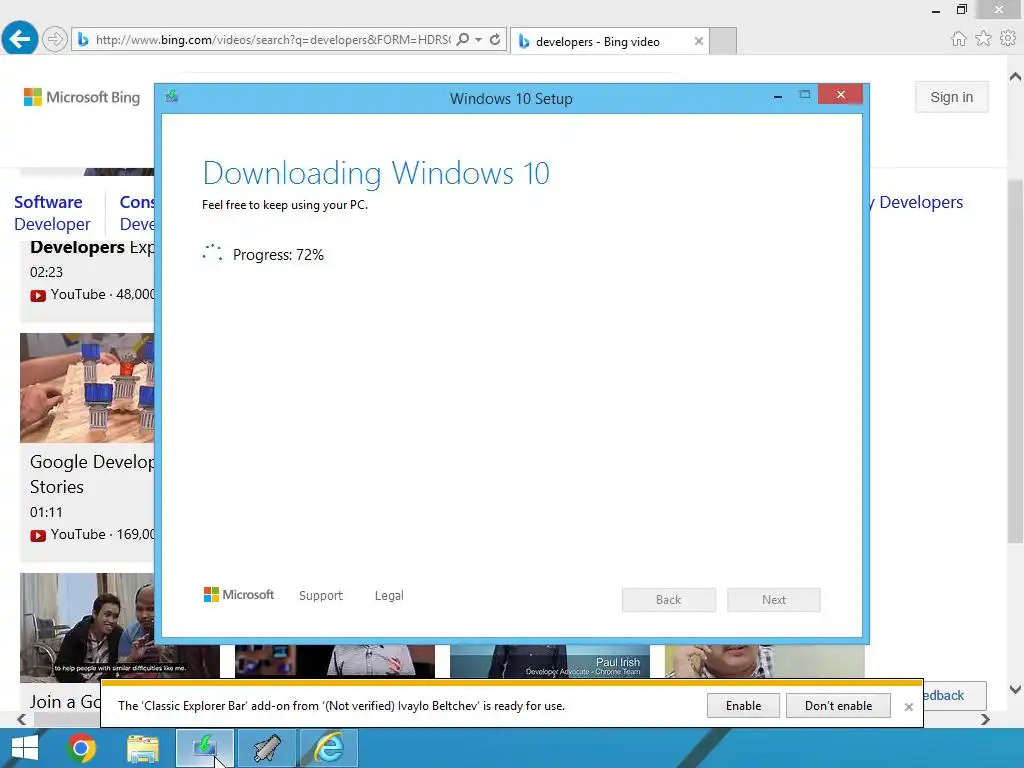
Task: Open the Paul Irish video thumbnail
Action: click(x=550, y=661)
